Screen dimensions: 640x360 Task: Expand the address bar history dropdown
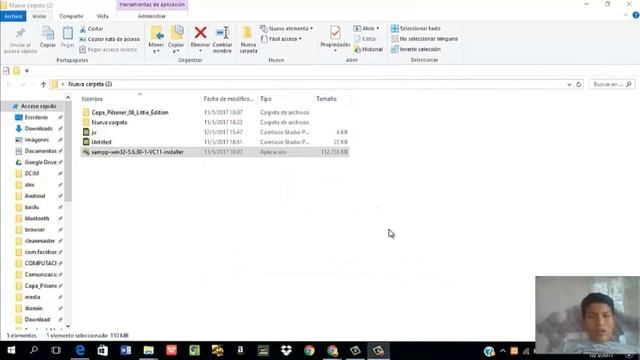click(569, 84)
